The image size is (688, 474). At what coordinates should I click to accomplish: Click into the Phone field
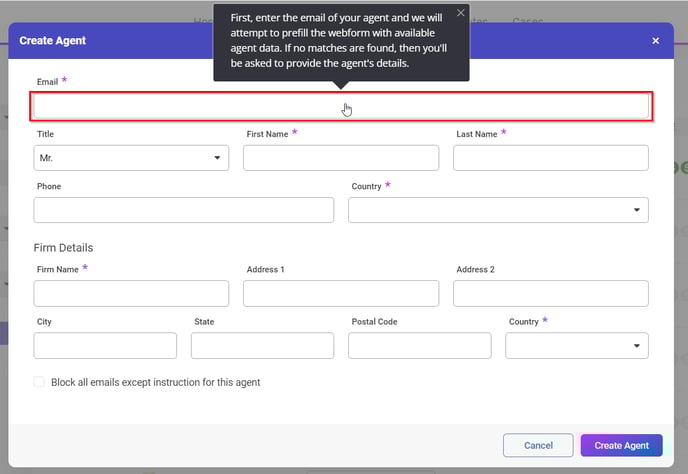(x=183, y=210)
